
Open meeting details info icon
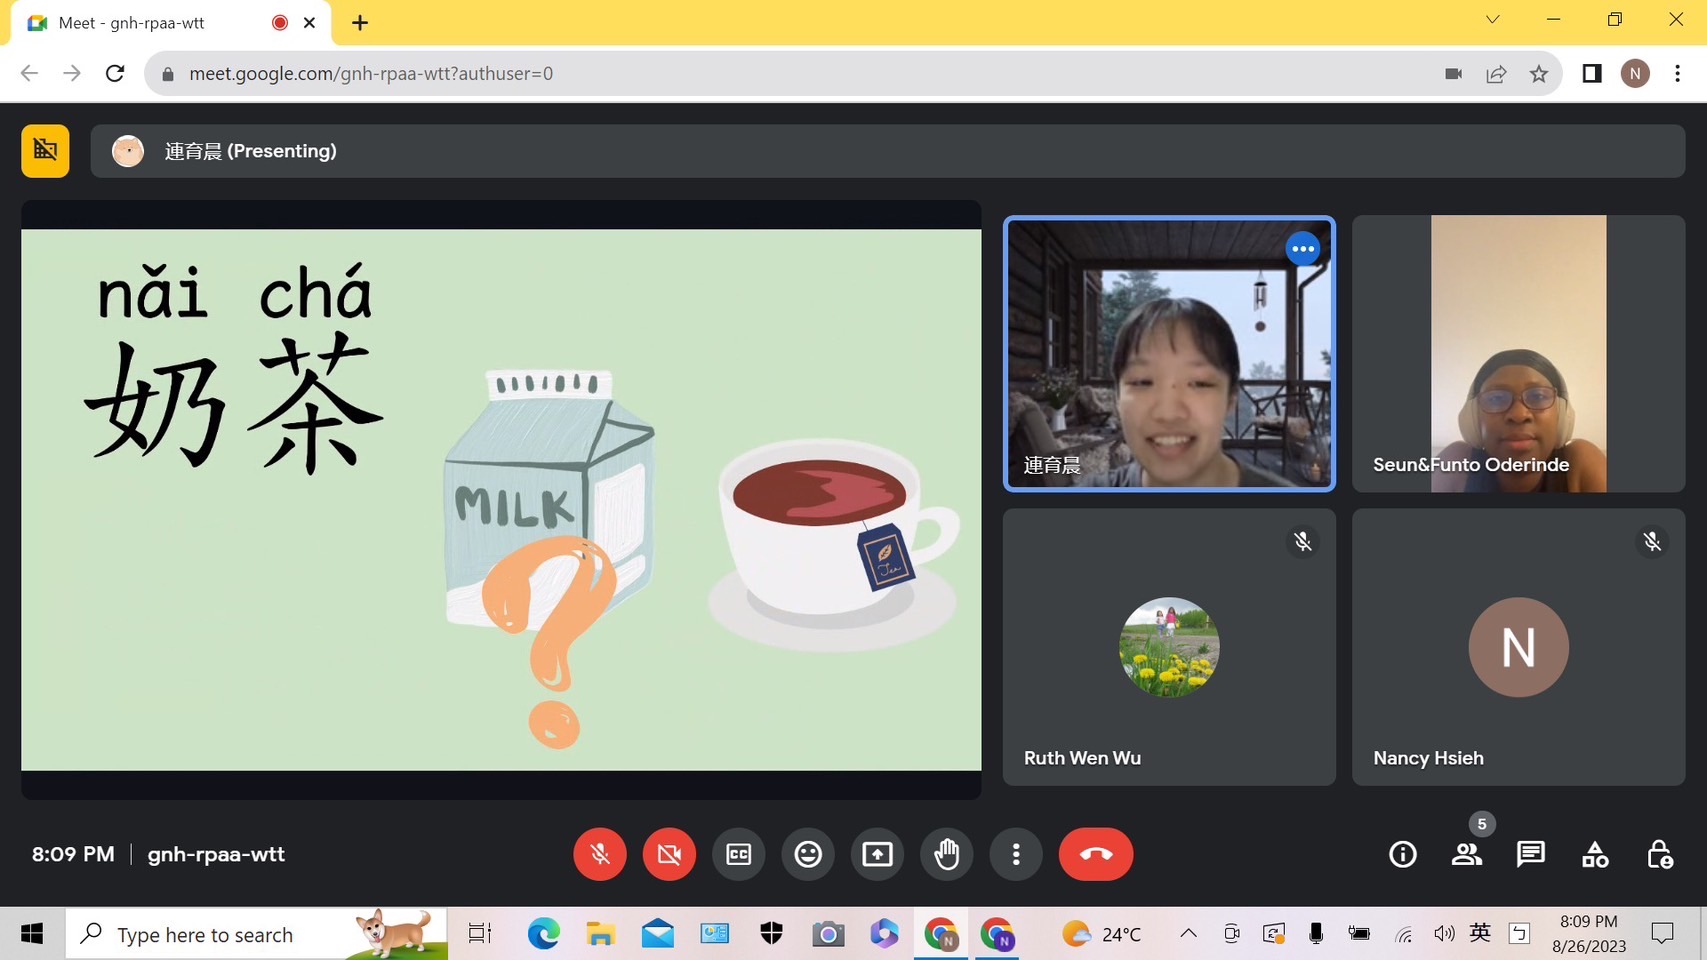(x=1403, y=854)
